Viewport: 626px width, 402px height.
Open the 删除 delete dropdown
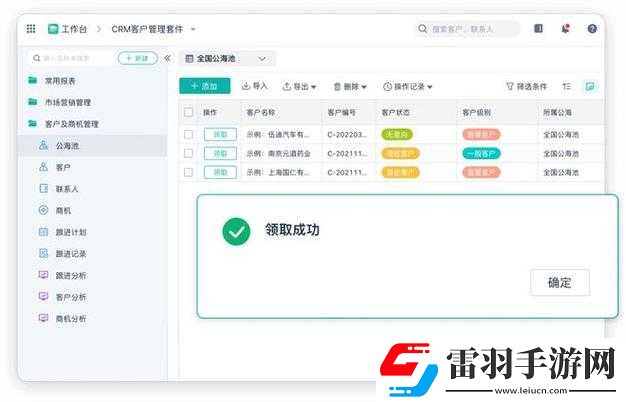[350, 86]
